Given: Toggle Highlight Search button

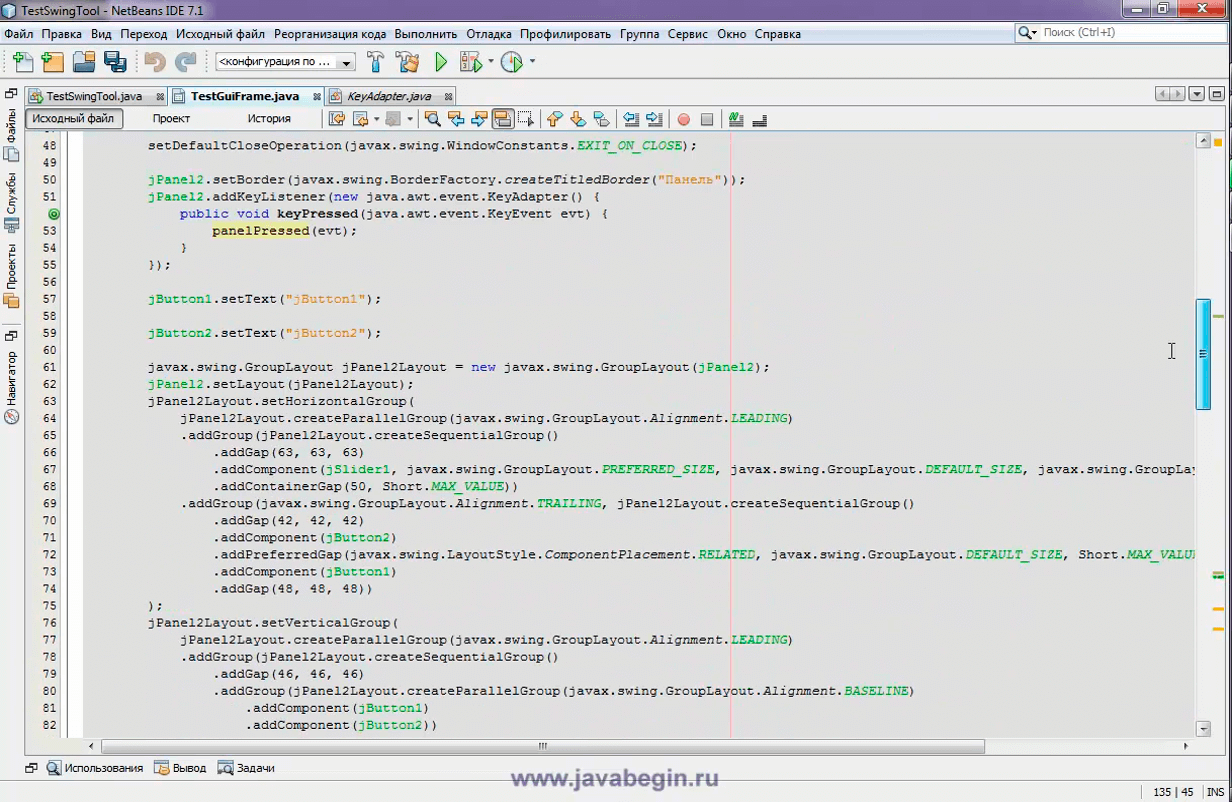Looking at the screenshot, I should (x=502, y=119).
